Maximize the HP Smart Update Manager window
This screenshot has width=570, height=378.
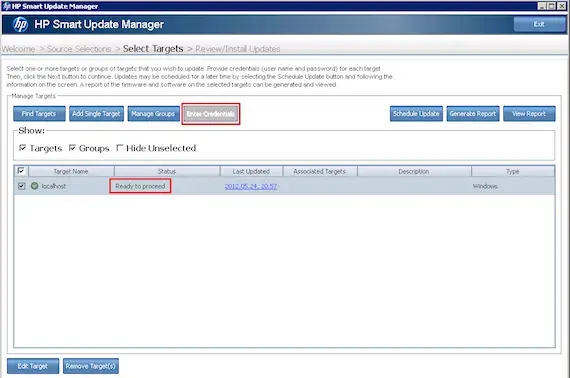tap(551, 6)
